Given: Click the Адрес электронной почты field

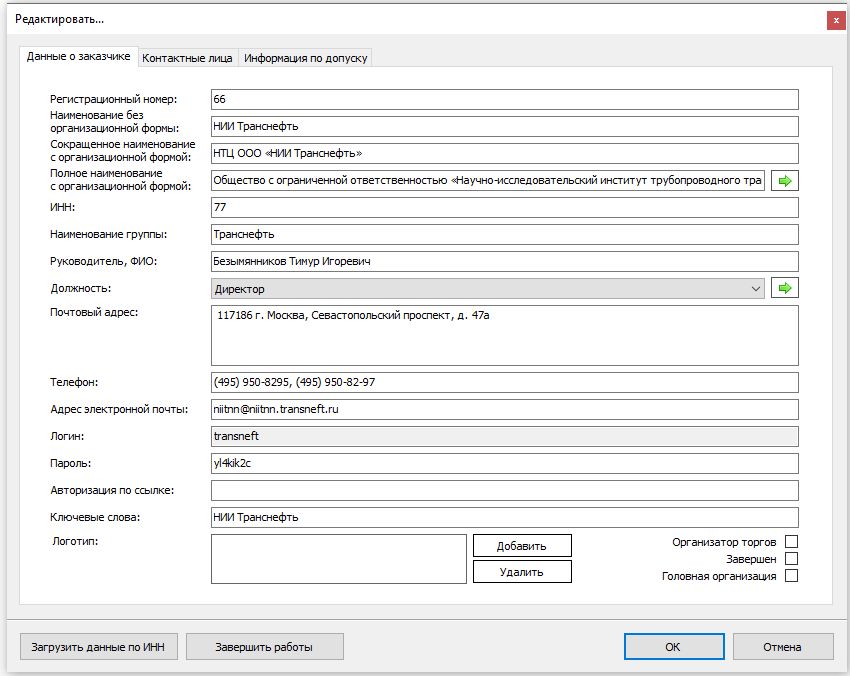Looking at the screenshot, I should pyautogui.click(x=505, y=409).
